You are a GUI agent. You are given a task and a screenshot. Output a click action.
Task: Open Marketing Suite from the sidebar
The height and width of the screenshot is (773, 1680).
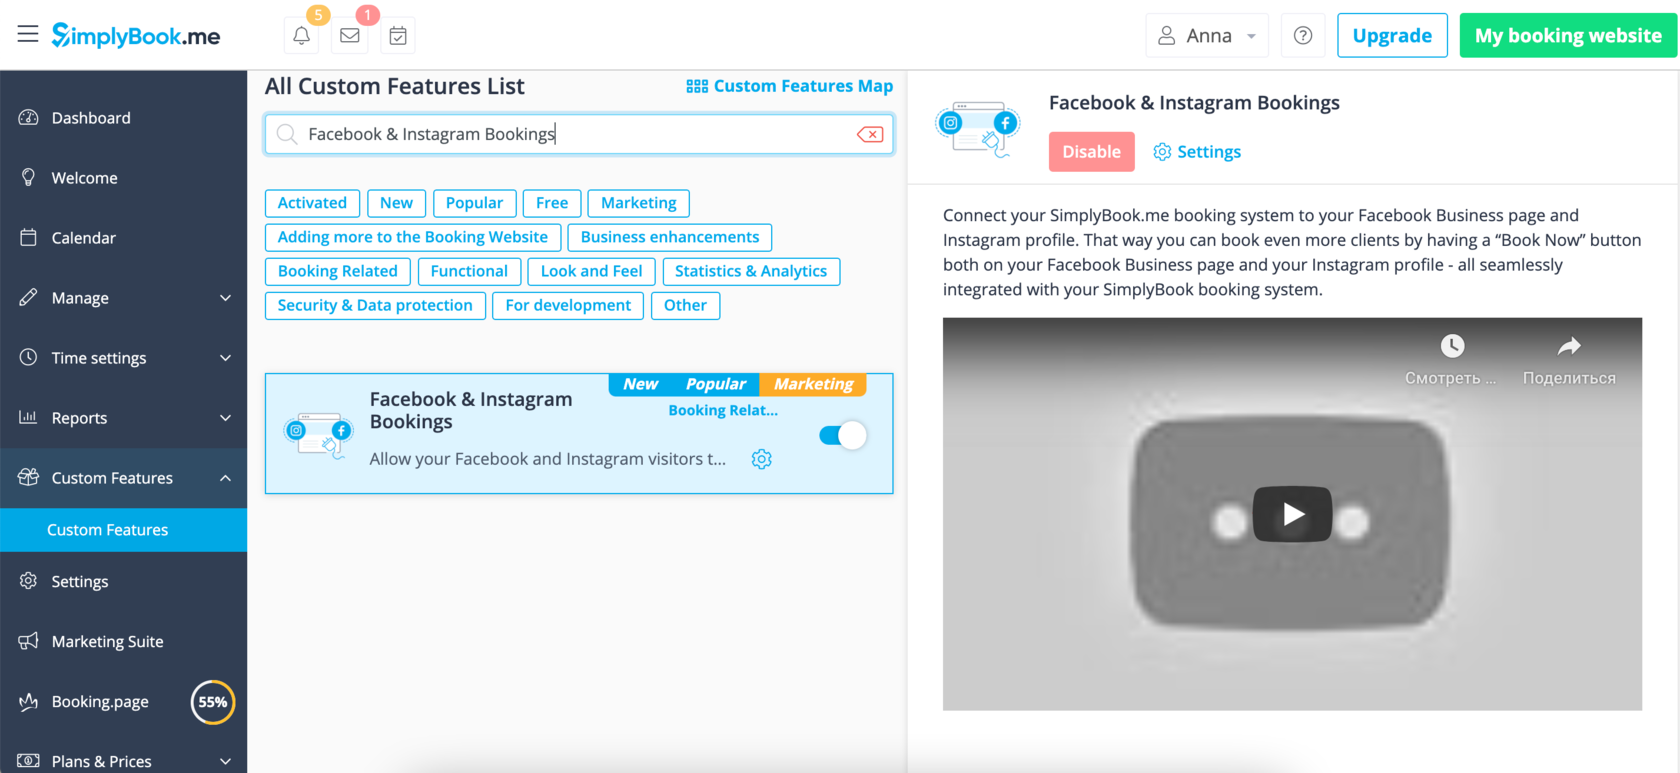(x=107, y=642)
